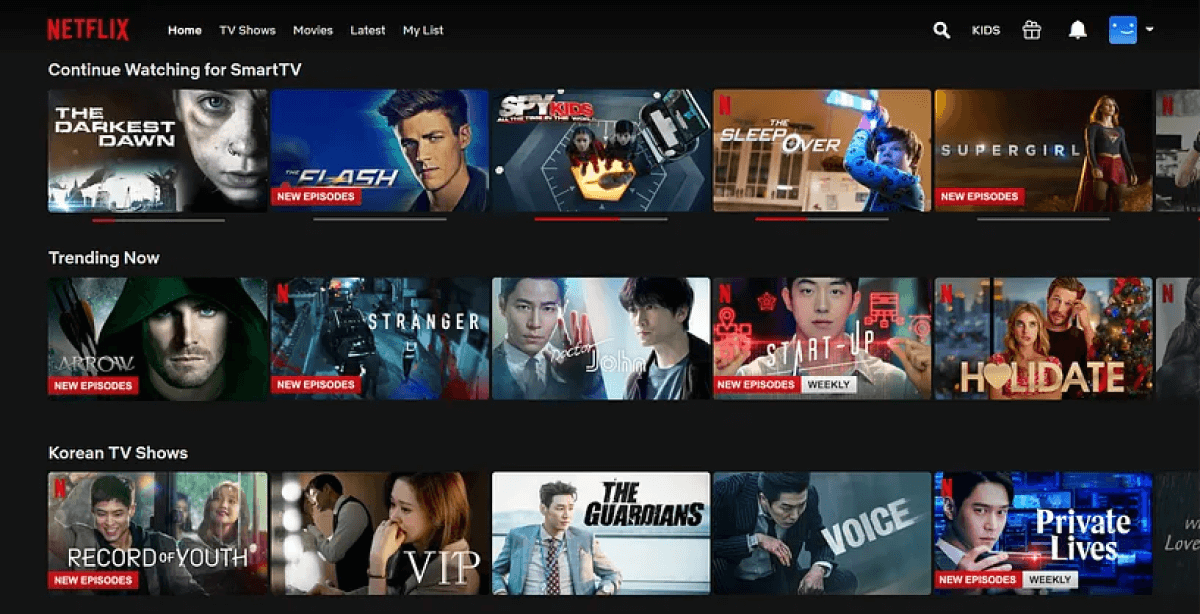The image size is (1200, 614).
Task: Click Netflix N logo on Private Lives
Action: [x=946, y=486]
